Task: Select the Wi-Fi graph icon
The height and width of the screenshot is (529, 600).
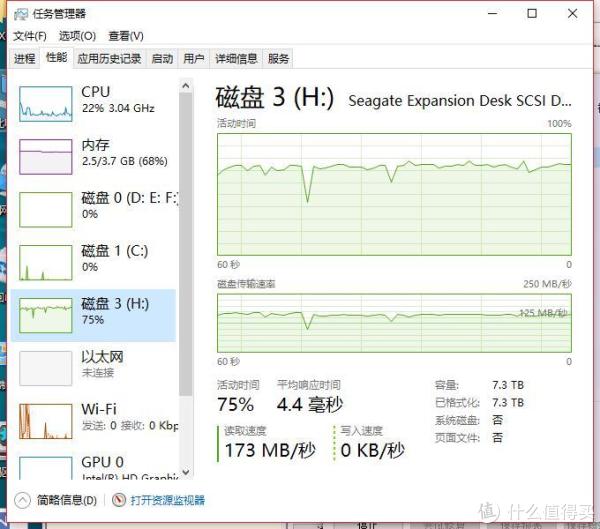Action: (46, 421)
